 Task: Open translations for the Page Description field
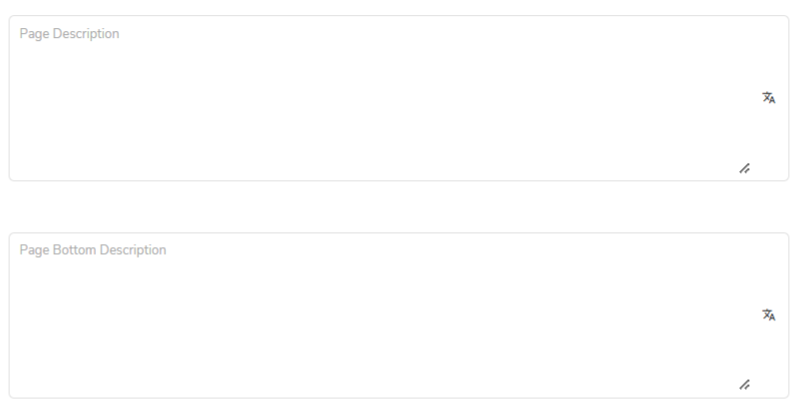[x=769, y=98]
